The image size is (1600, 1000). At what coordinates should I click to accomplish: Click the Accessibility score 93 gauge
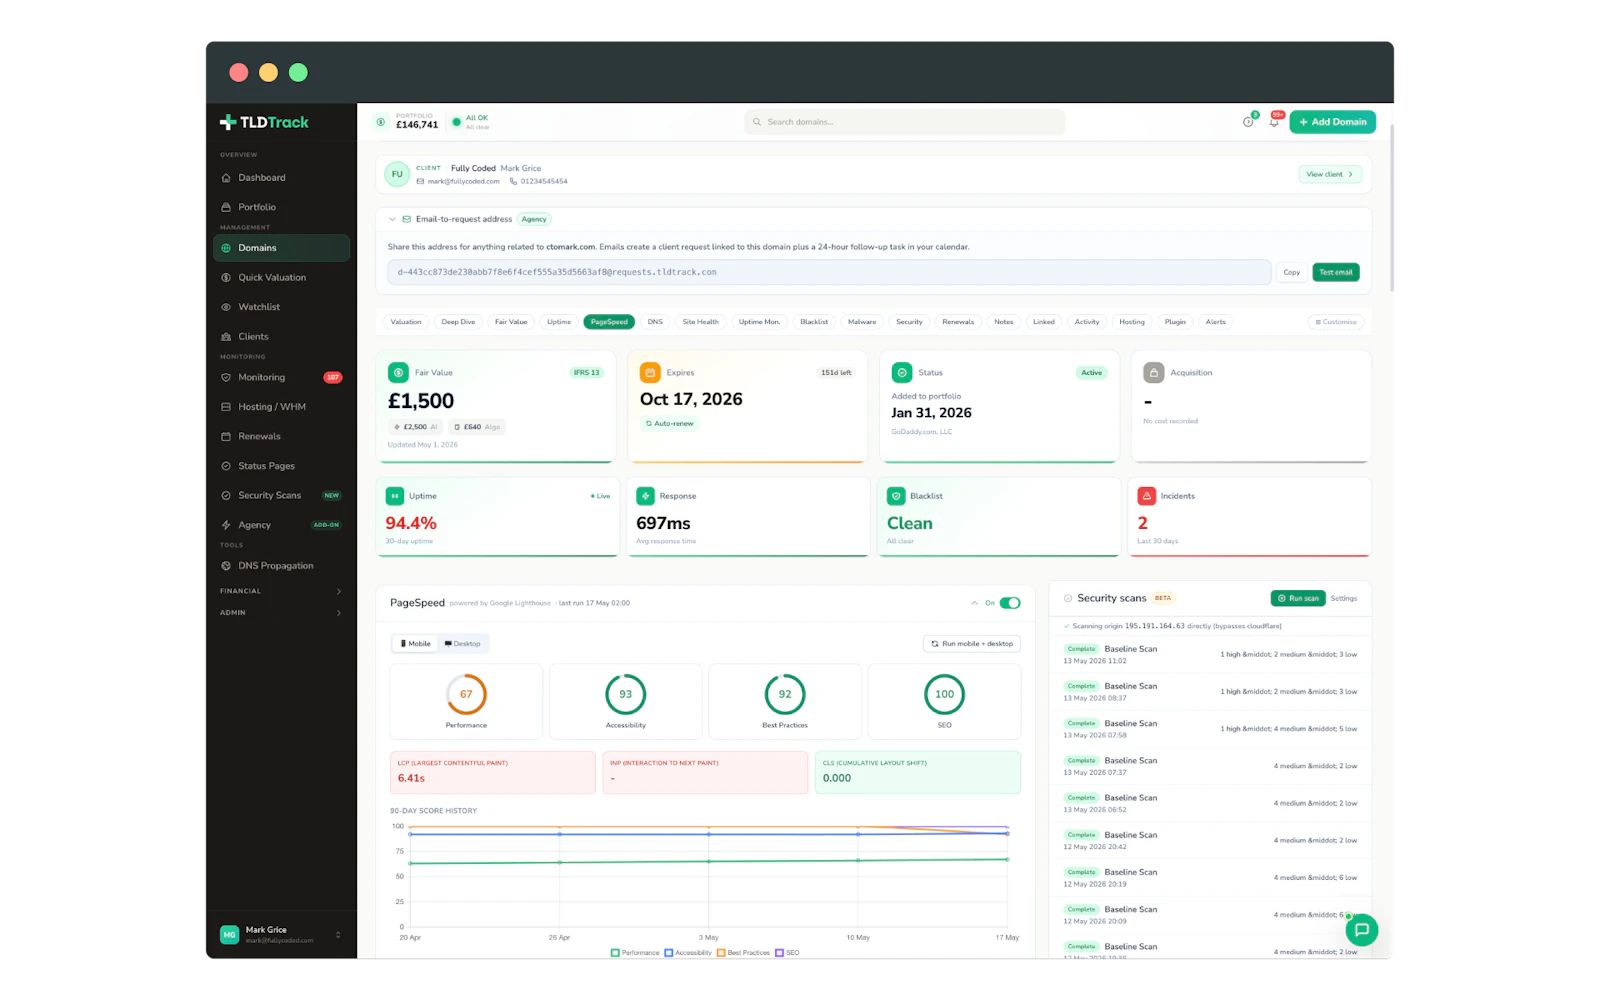click(x=626, y=694)
